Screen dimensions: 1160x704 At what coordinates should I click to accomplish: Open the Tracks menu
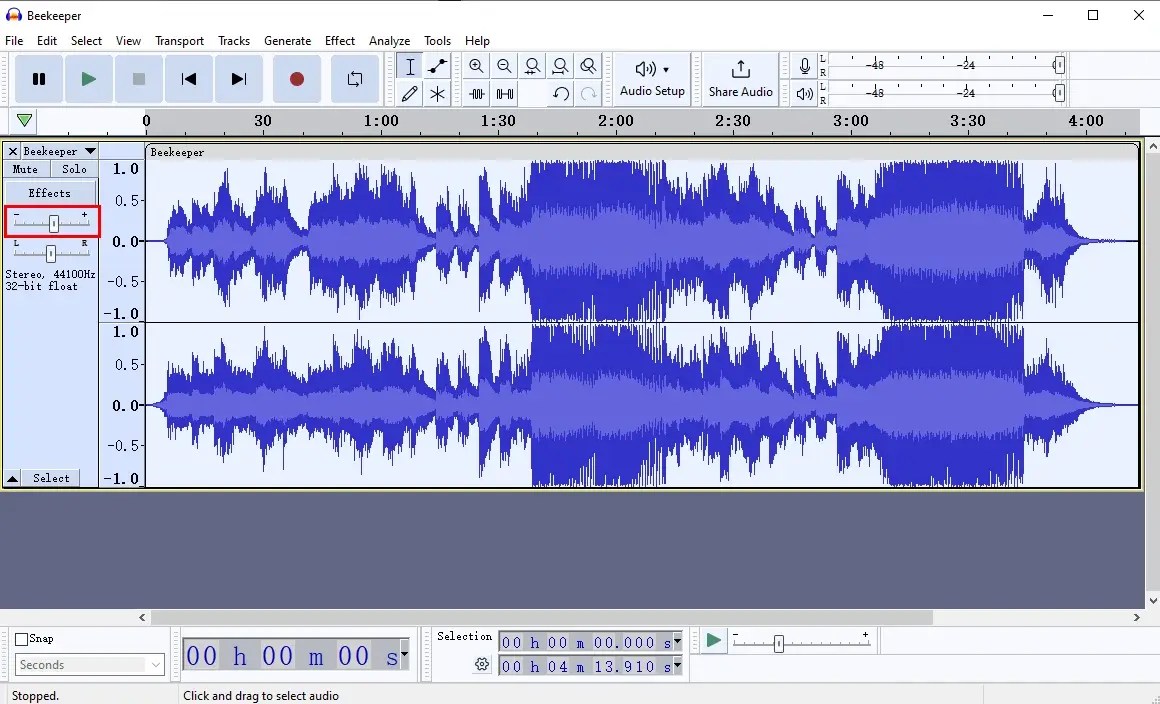pyautogui.click(x=234, y=41)
